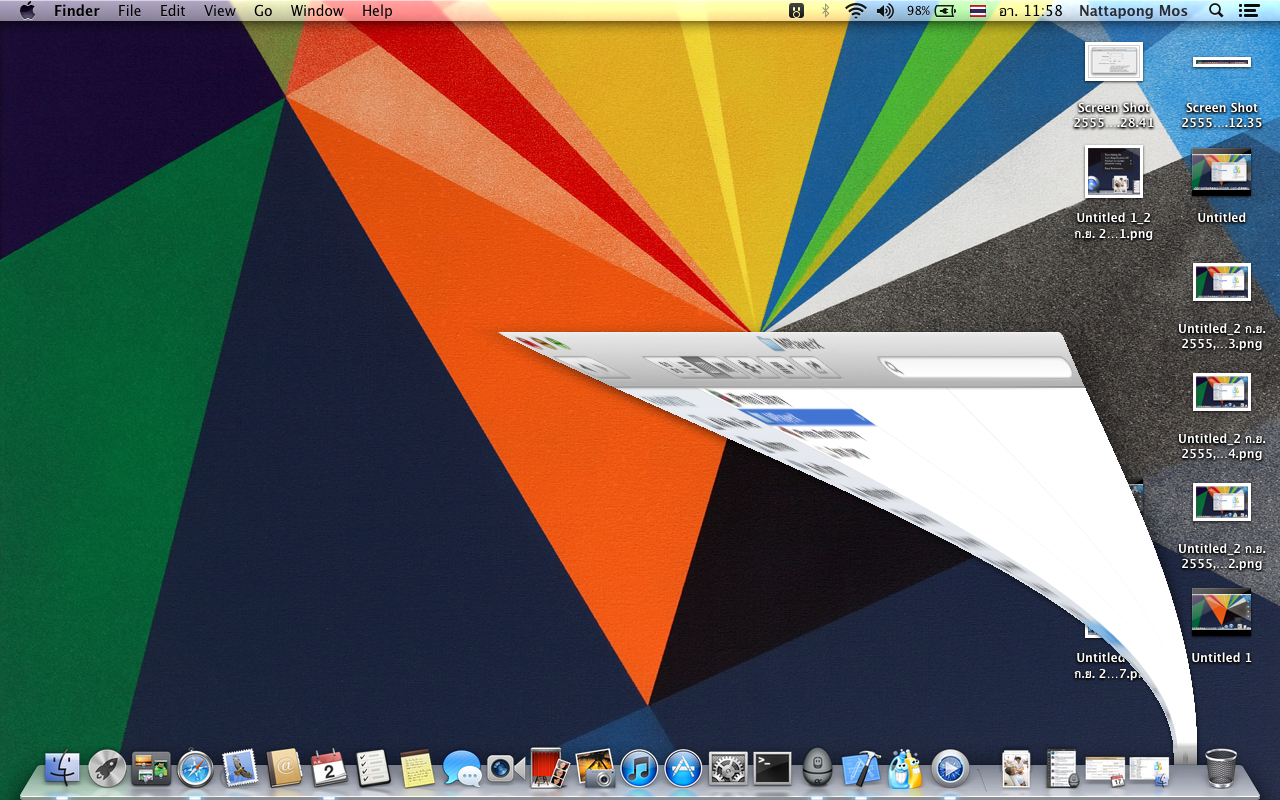Open System Preferences gear icon
1280x800 pixels.
click(728, 768)
